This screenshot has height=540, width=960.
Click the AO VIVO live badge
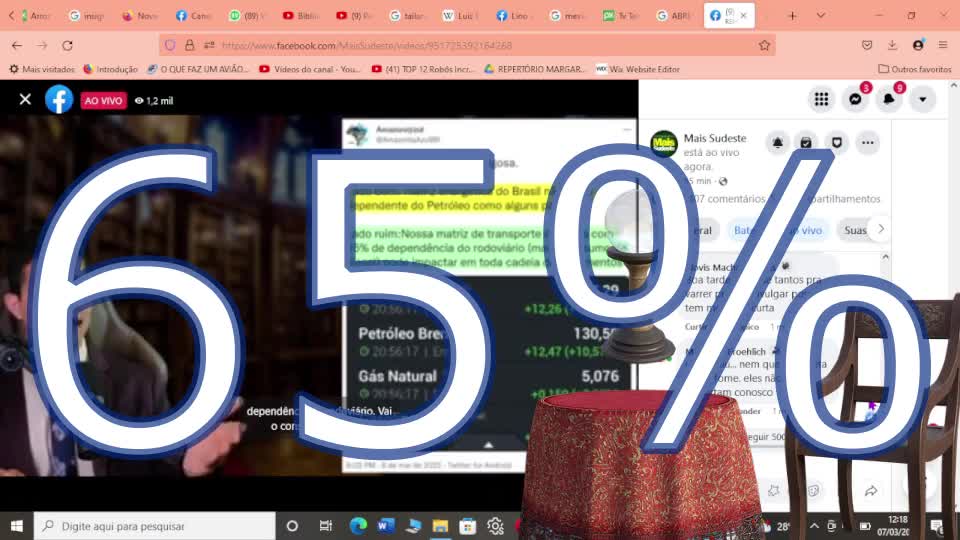pyautogui.click(x=103, y=100)
